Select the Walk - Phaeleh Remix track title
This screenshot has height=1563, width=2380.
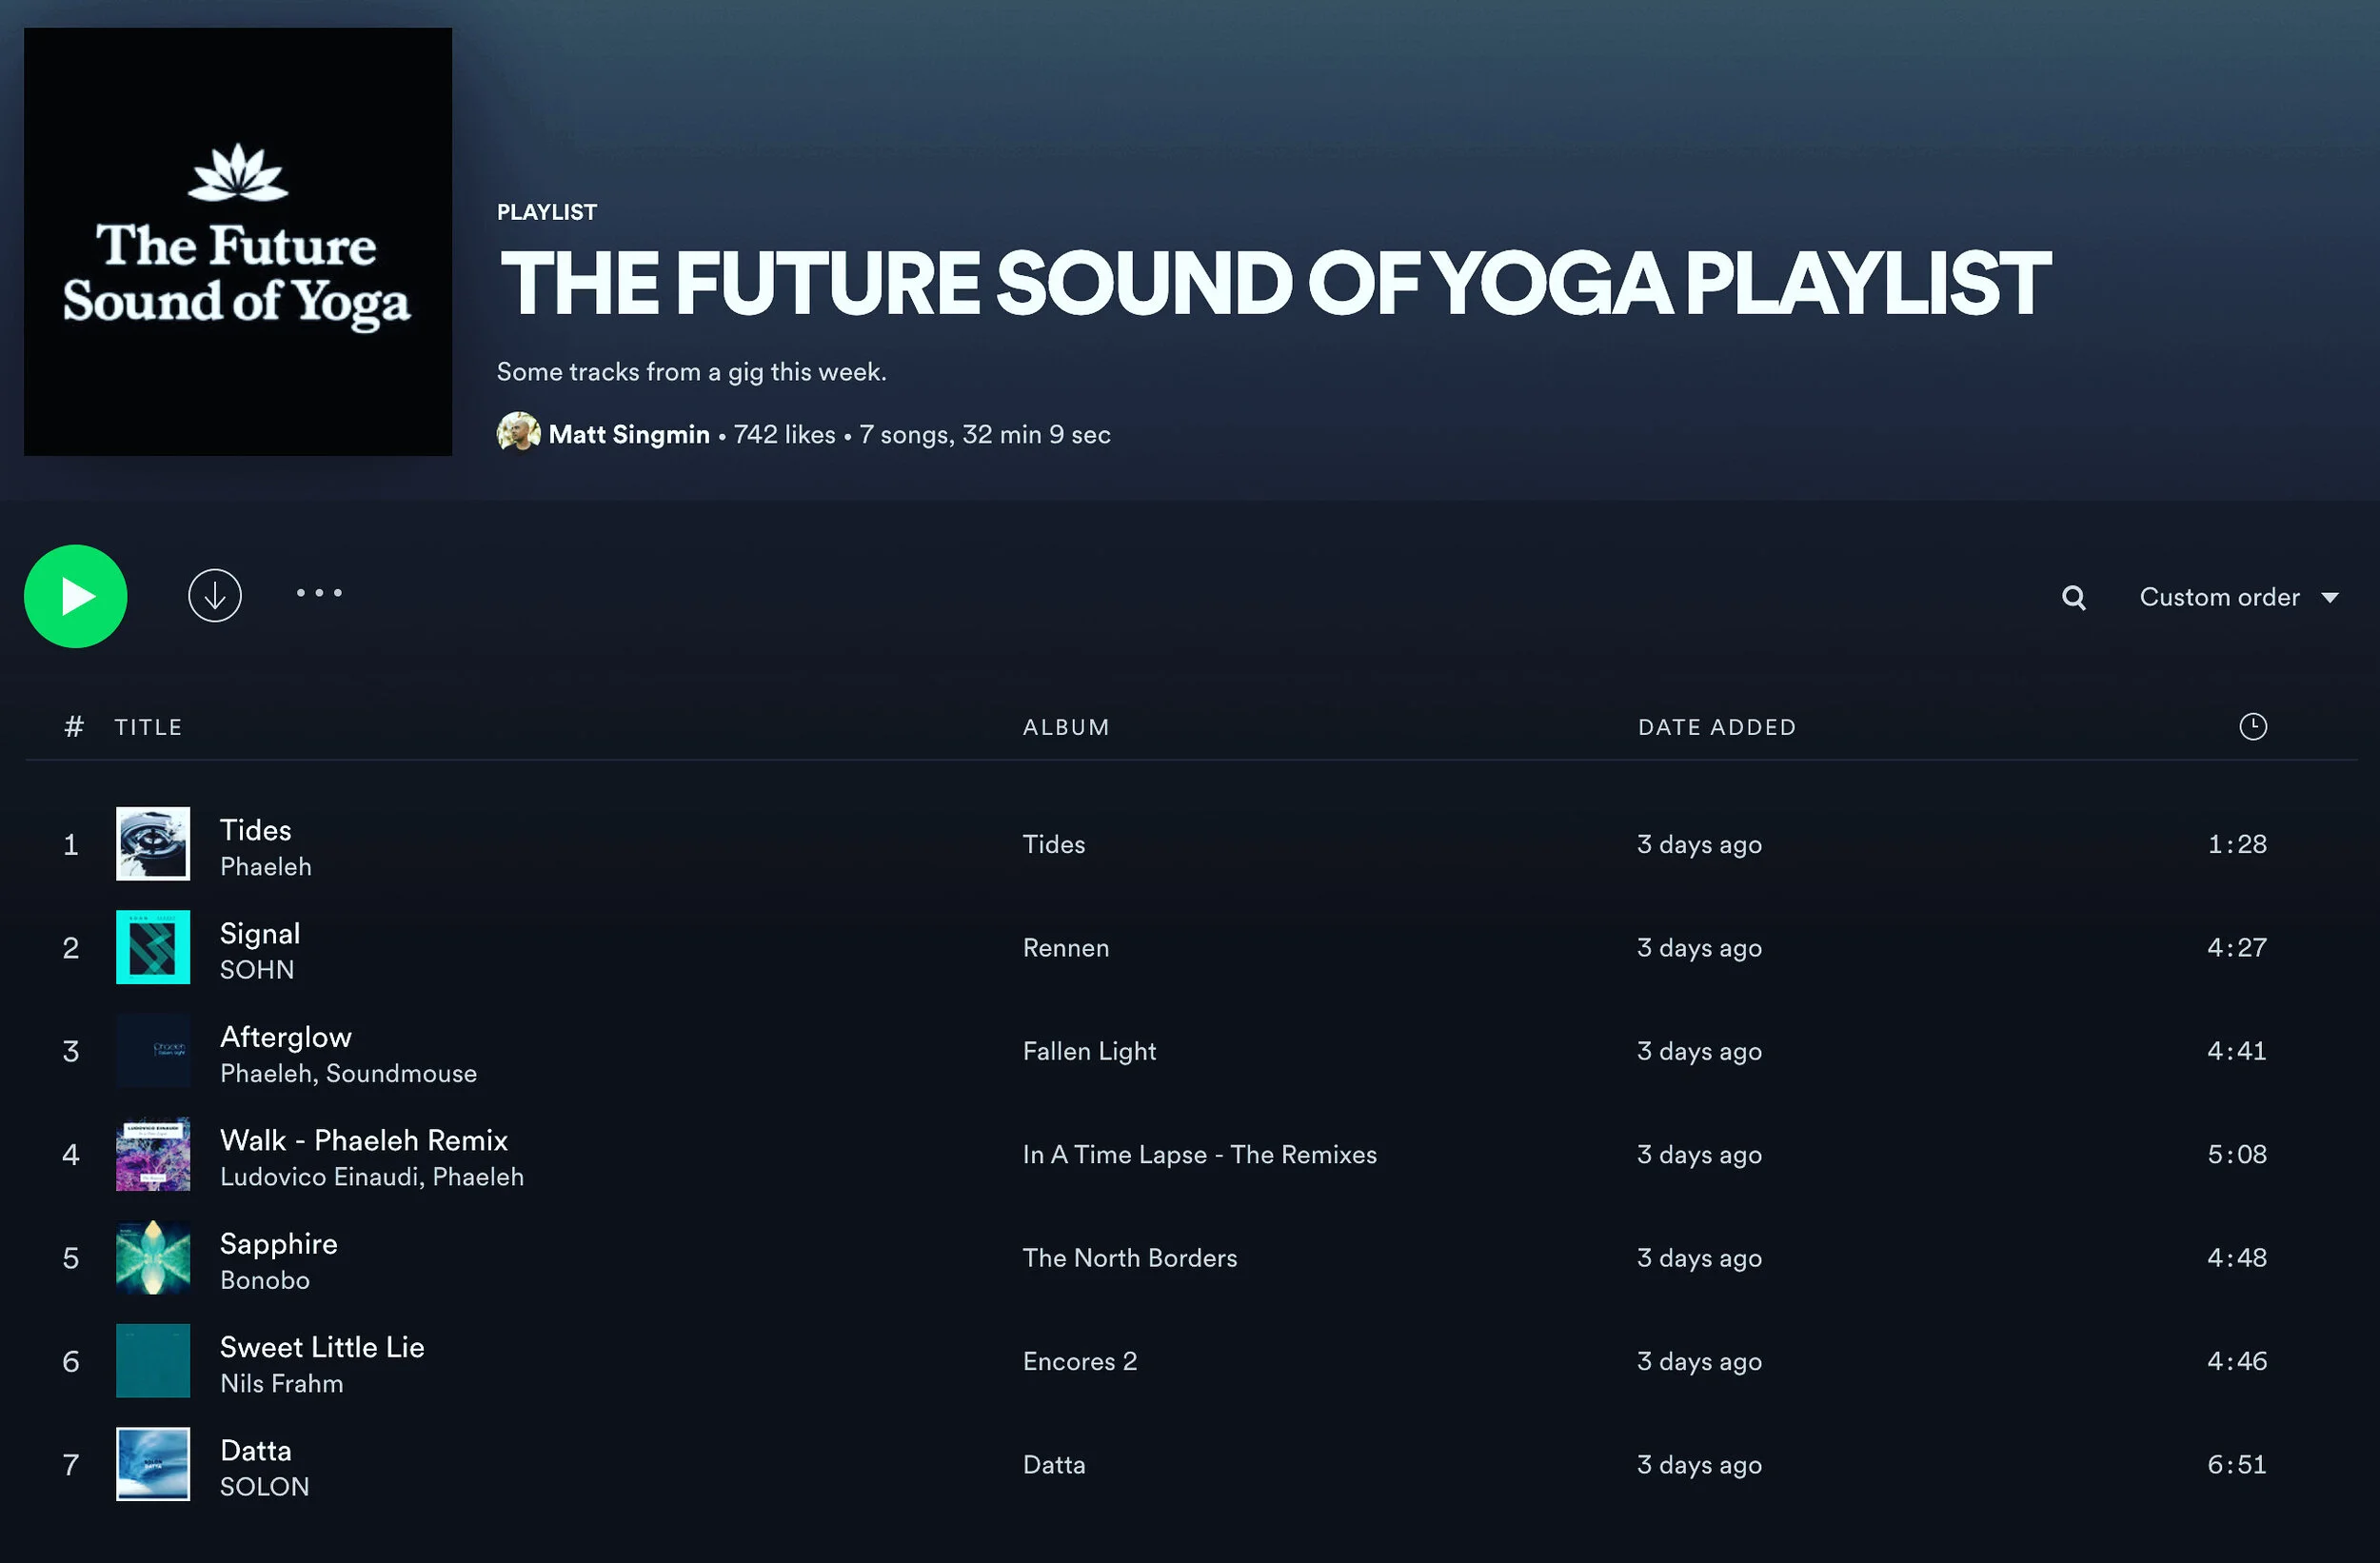click(364, 1140)
